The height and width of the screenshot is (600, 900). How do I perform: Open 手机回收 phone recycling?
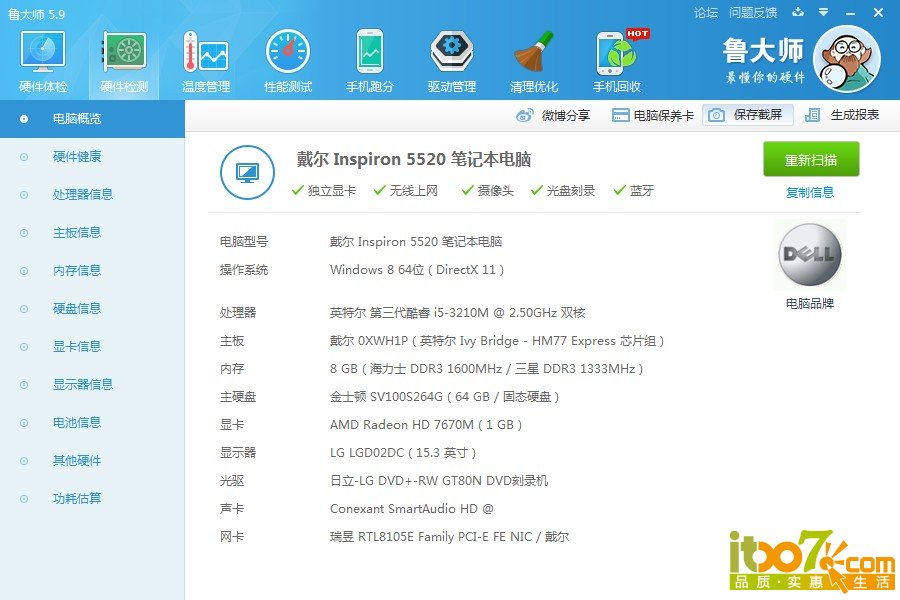click(616, 61)
